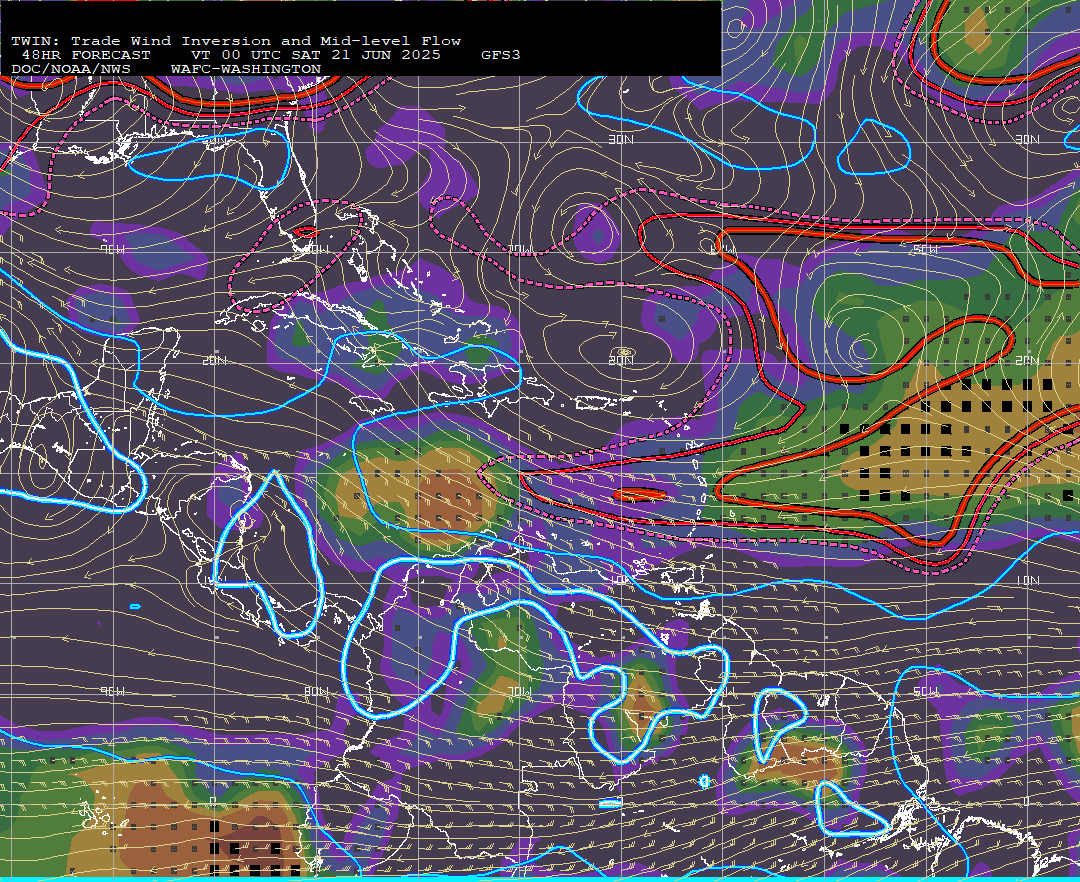Click the "10N" latitude label at right edge

coord(1028,580)
